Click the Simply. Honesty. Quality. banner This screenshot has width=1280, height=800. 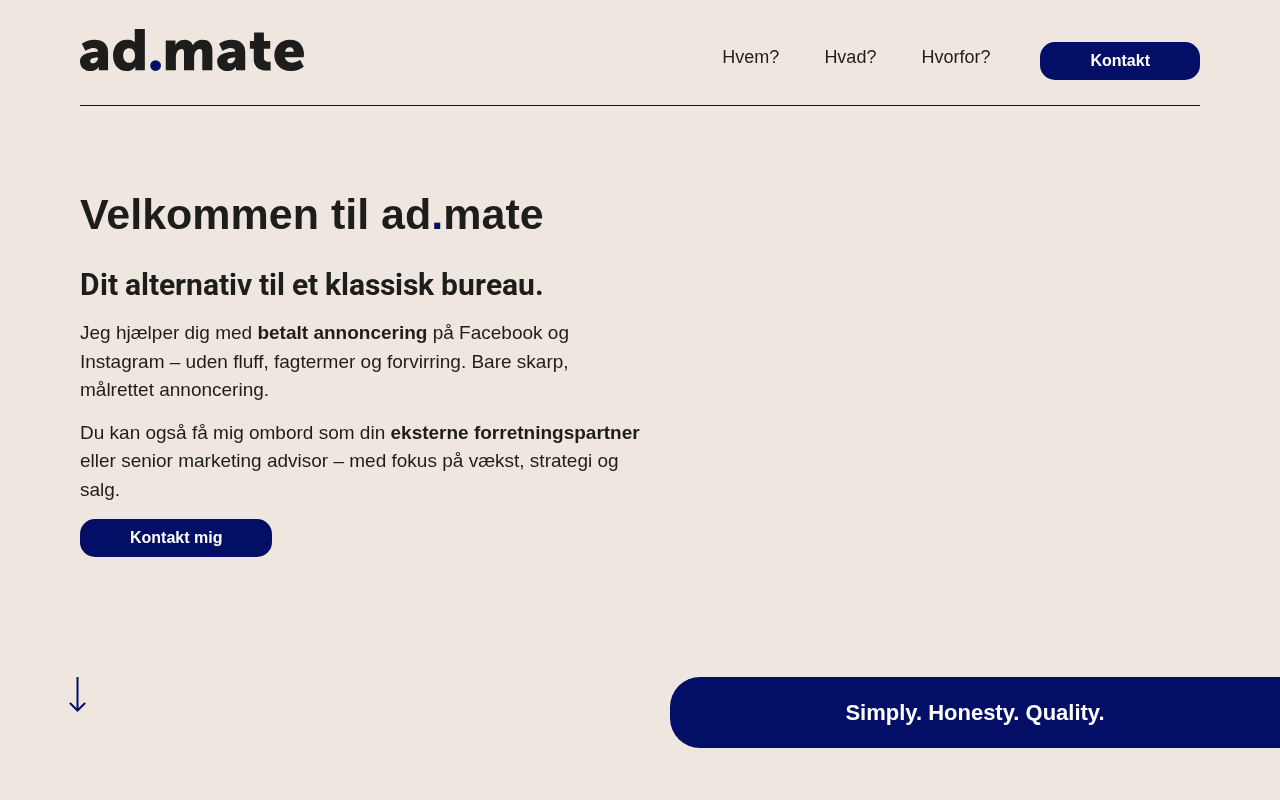(974, 712)
